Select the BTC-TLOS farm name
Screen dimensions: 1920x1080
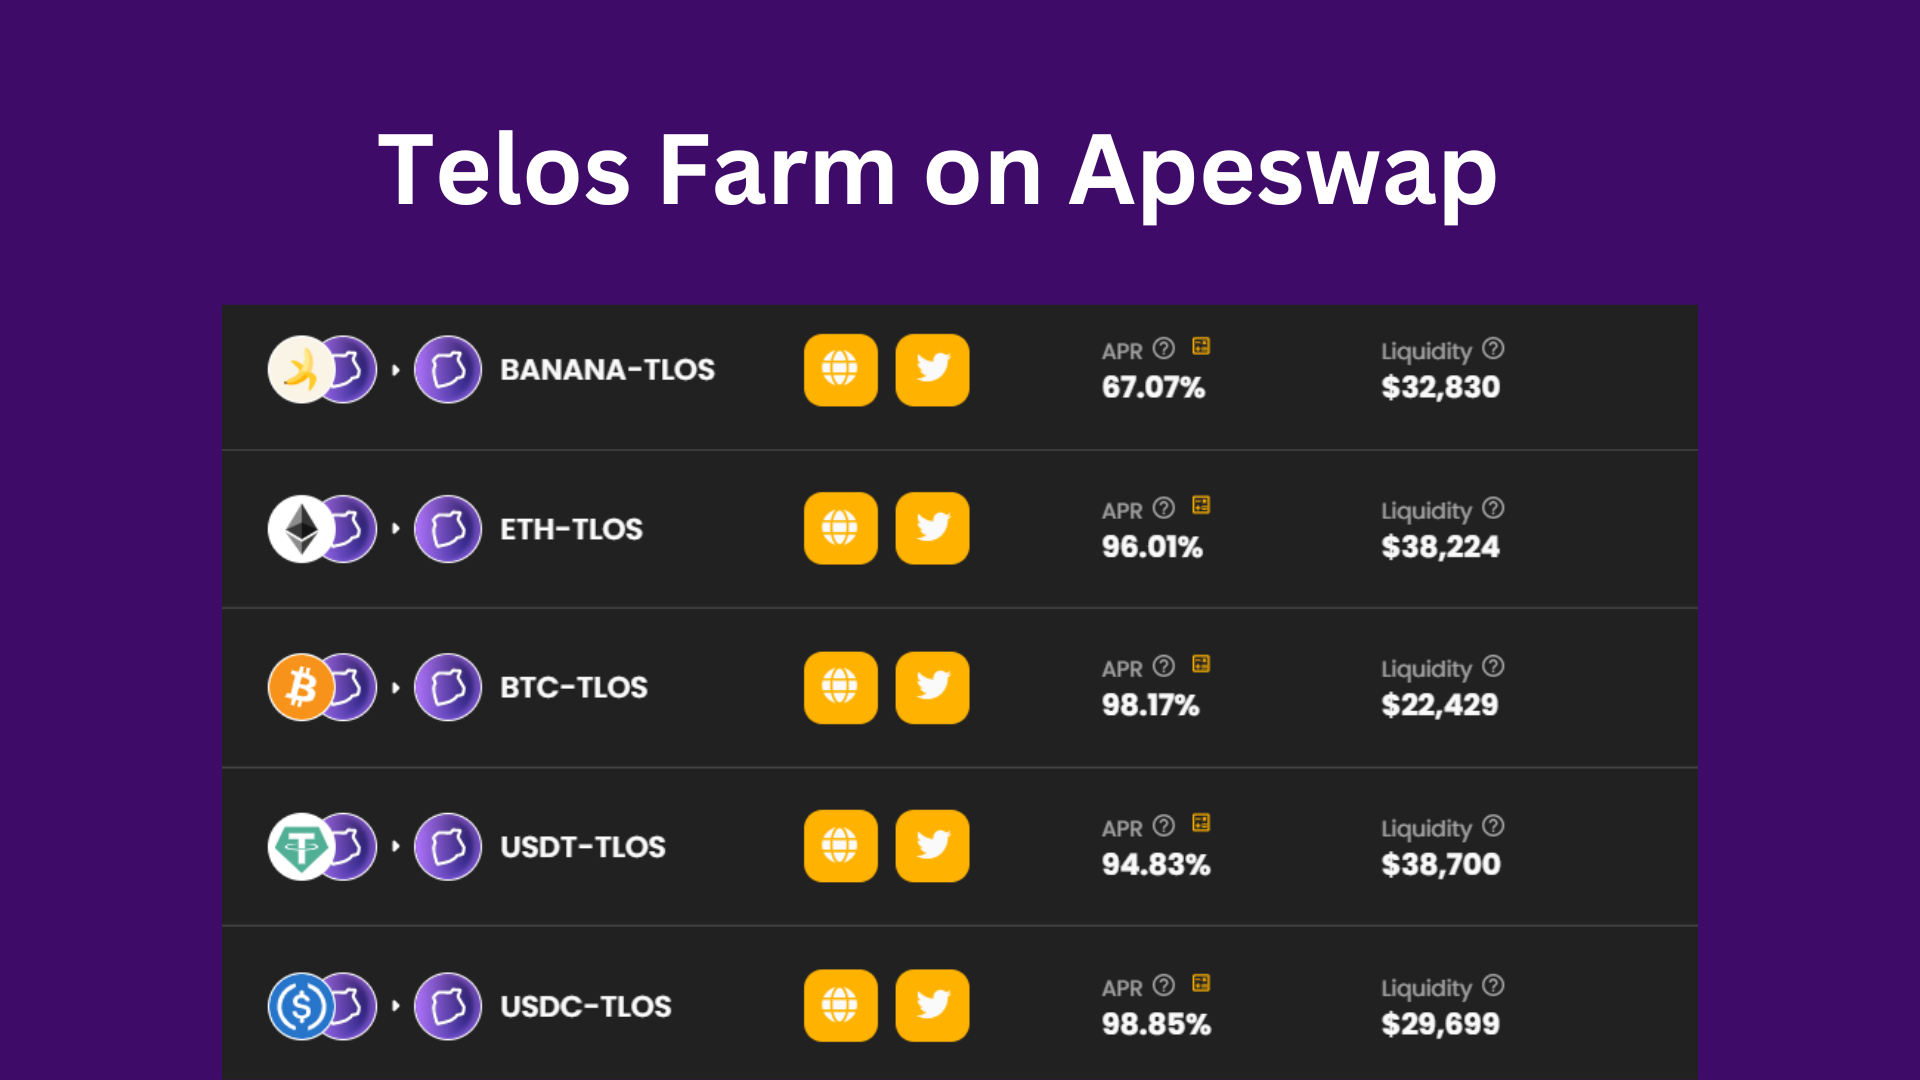[574, 688]
